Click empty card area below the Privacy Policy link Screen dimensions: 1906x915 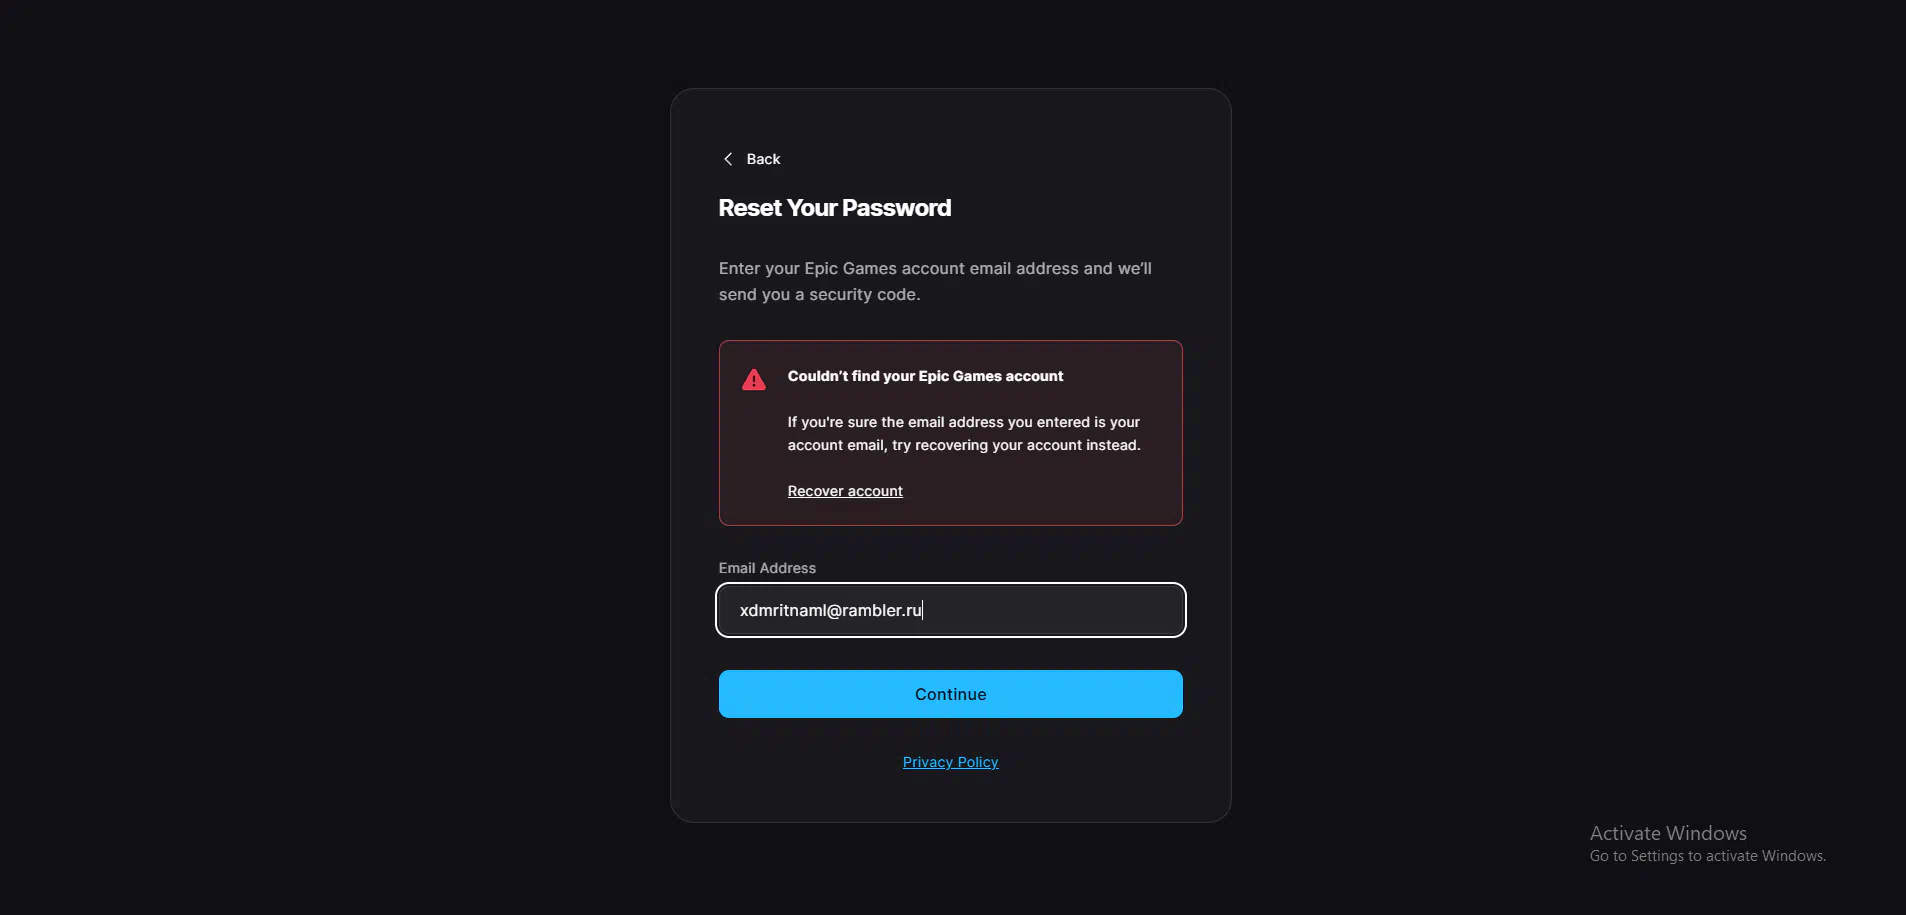coord(950,797)
